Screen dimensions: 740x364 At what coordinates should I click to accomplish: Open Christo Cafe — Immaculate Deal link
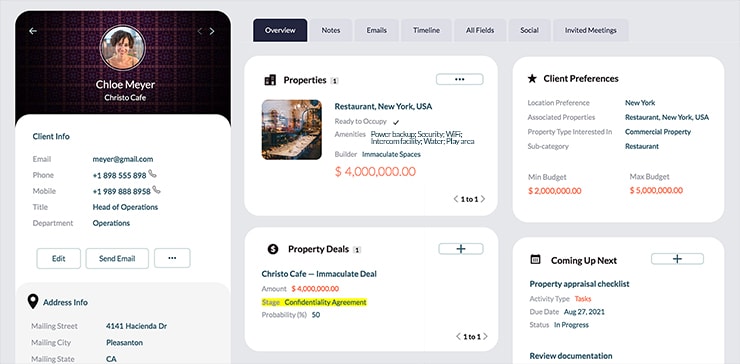(x=319, y=274)
